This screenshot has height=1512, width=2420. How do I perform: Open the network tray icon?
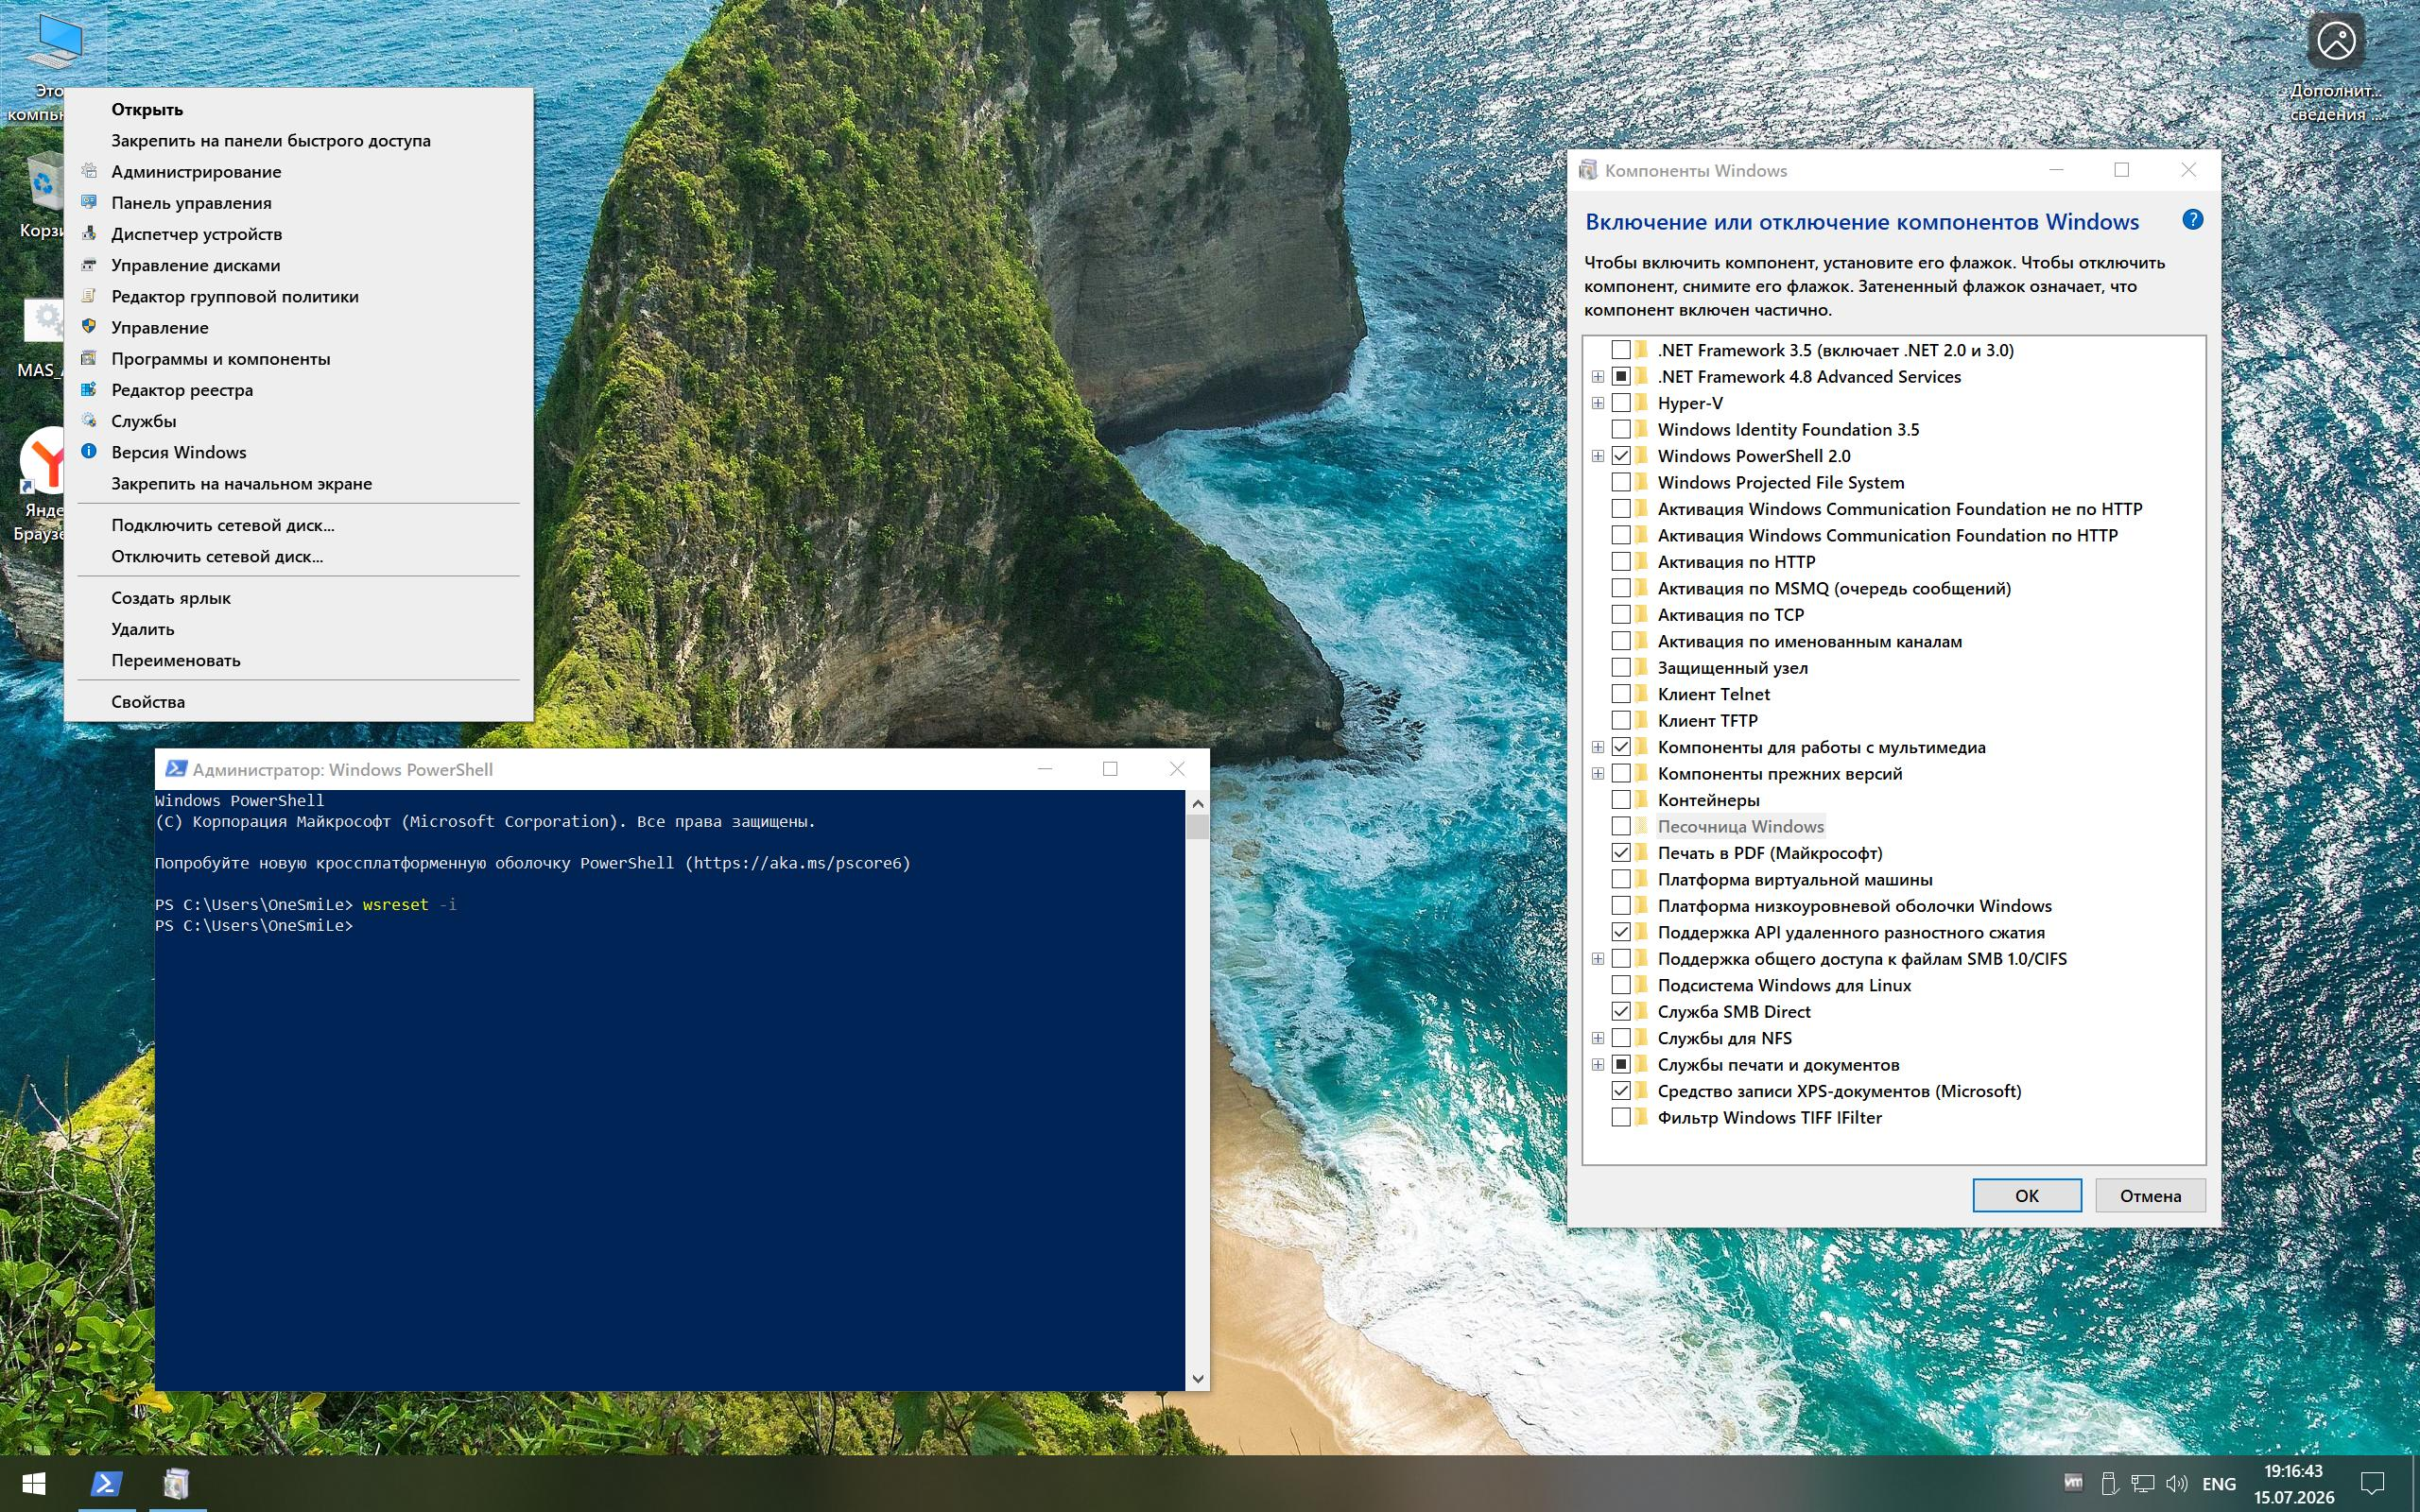point(2142,1483)
